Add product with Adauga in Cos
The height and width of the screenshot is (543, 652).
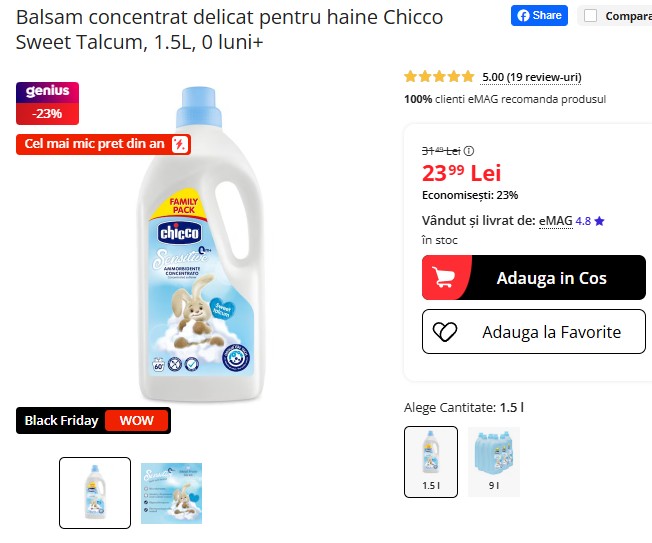[x=533, y=277]
